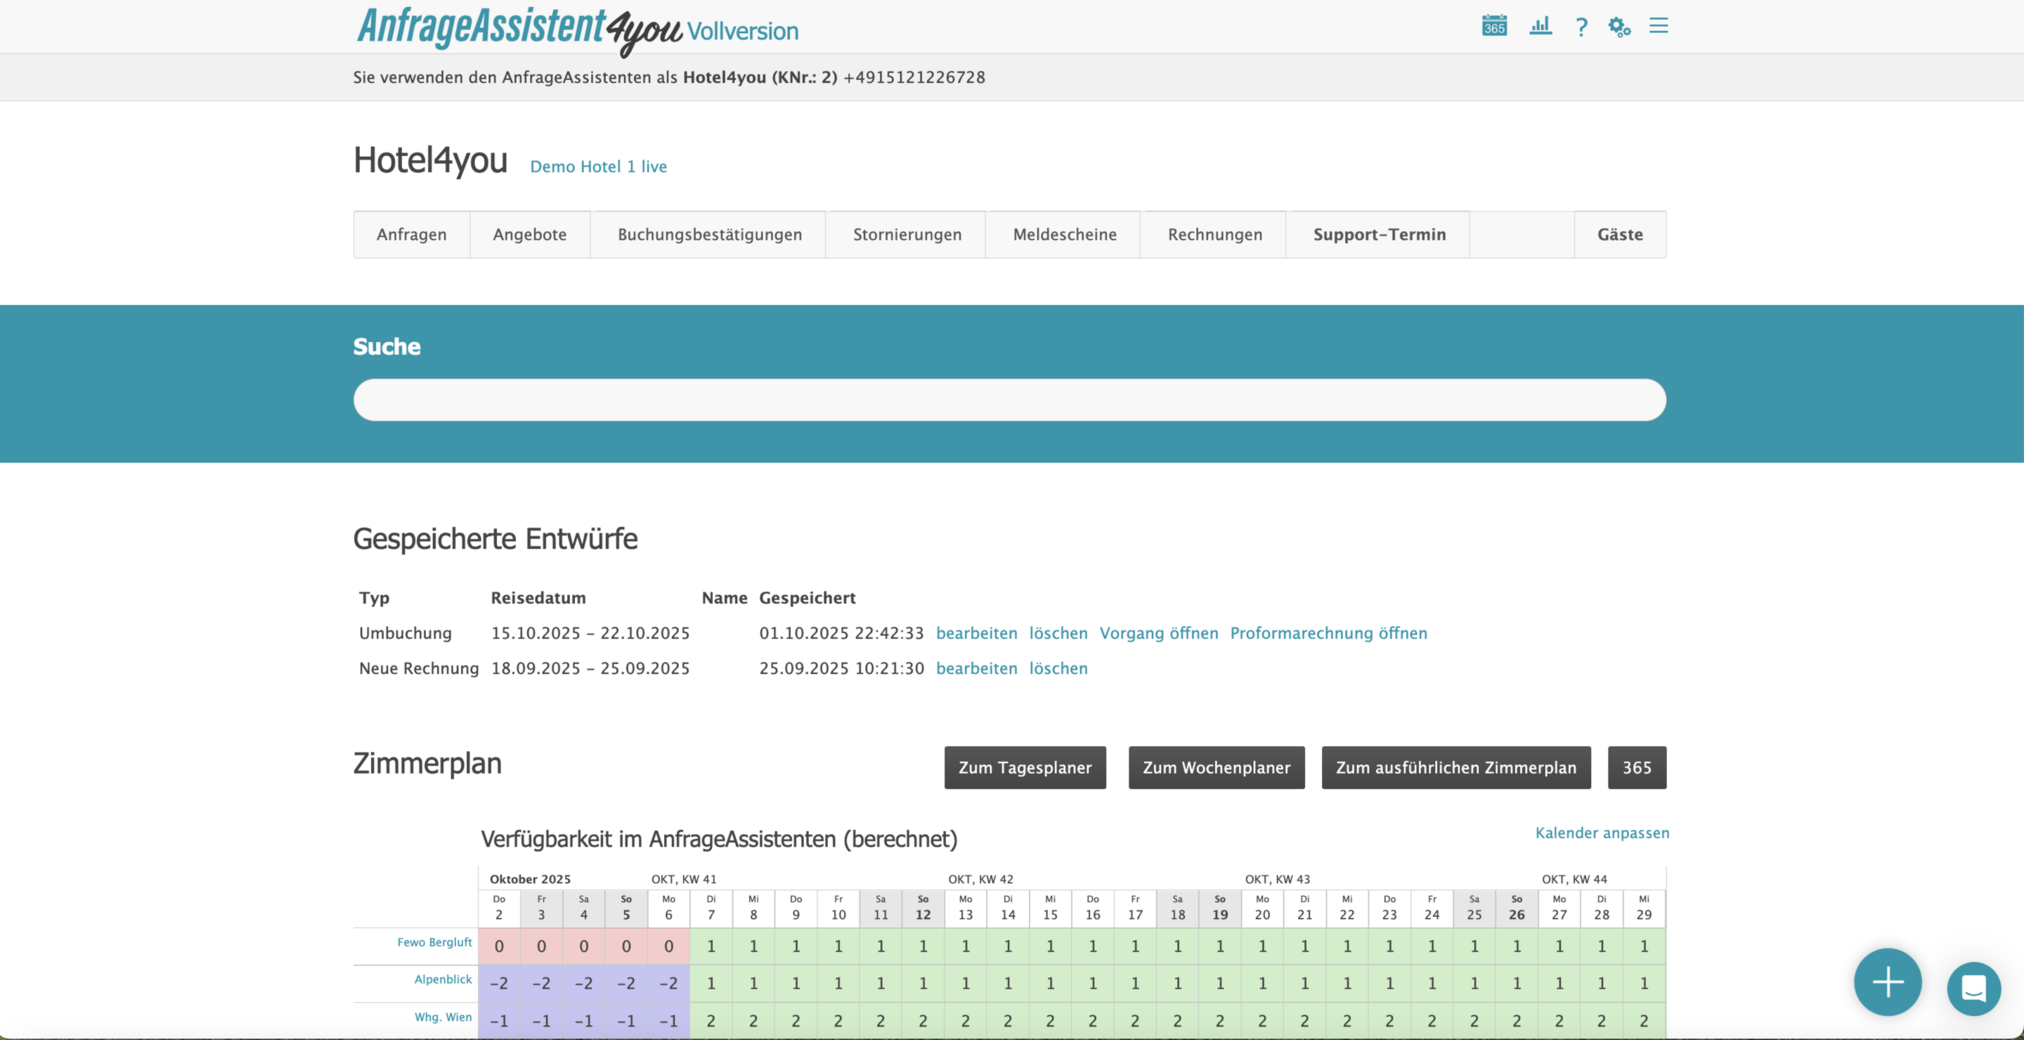This screenshot has height=1040, width=2024.
Task: Open the Buchungsbestätigungen tab
Action: point(709,235)
